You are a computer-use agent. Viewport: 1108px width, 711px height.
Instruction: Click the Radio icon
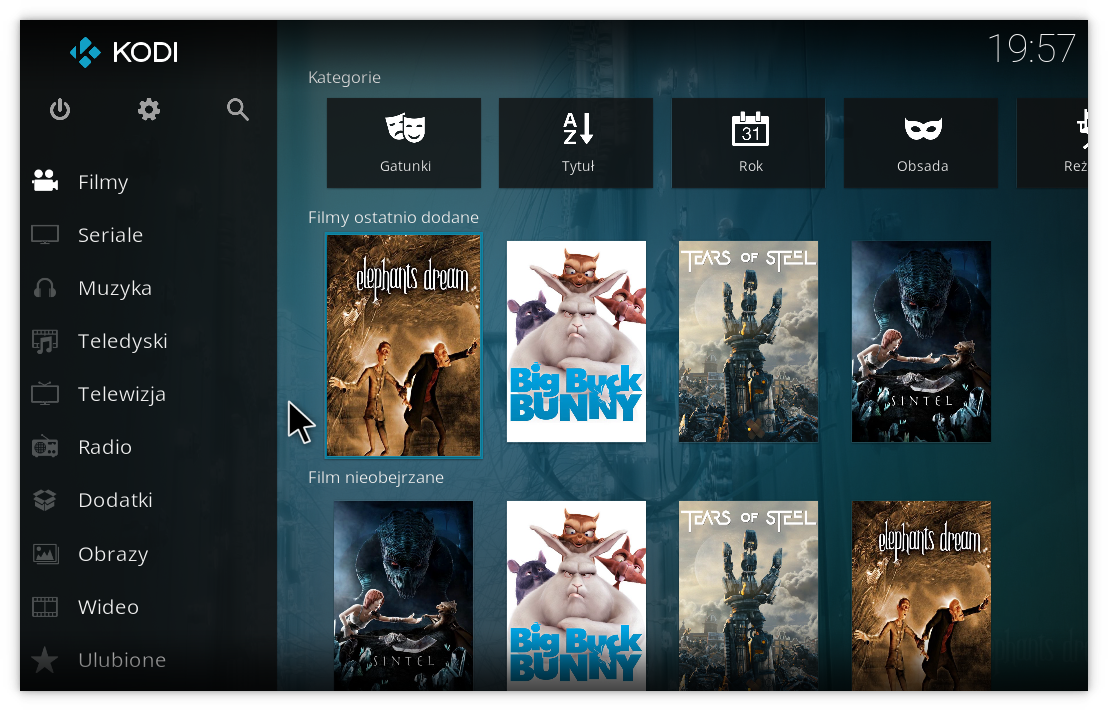tap(45, 447)
